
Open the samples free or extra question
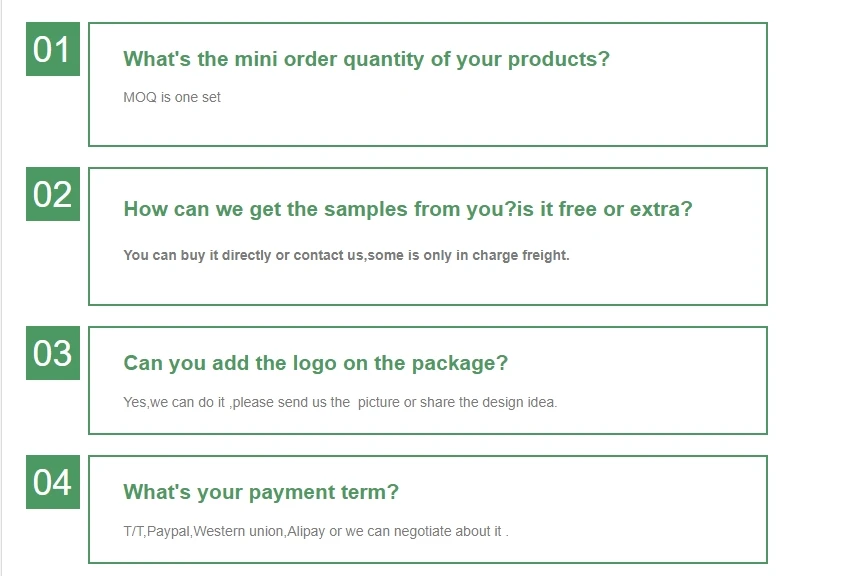coord(407,209)
